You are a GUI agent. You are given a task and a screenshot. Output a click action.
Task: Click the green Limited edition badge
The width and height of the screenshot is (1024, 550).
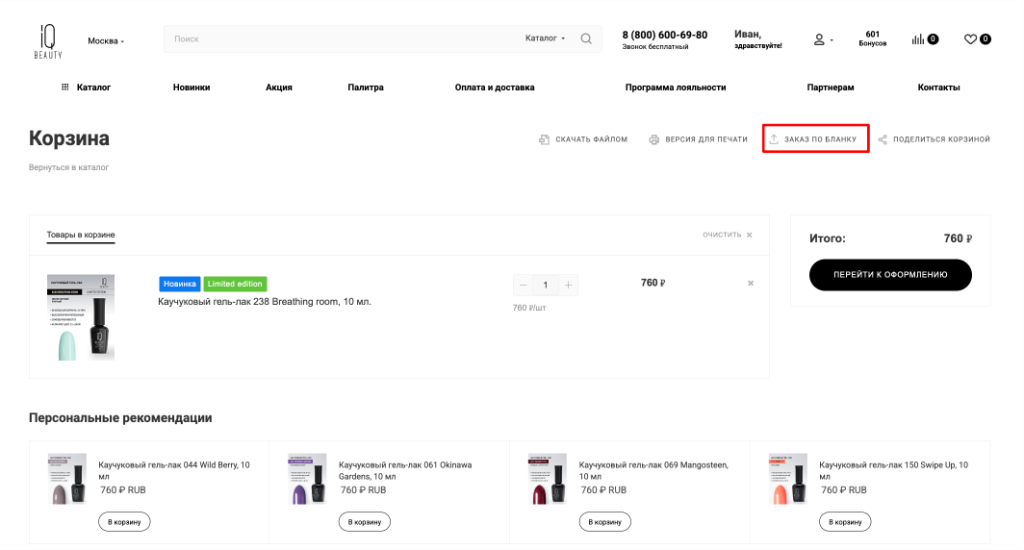pyautogui.click(x=235, y=283)
